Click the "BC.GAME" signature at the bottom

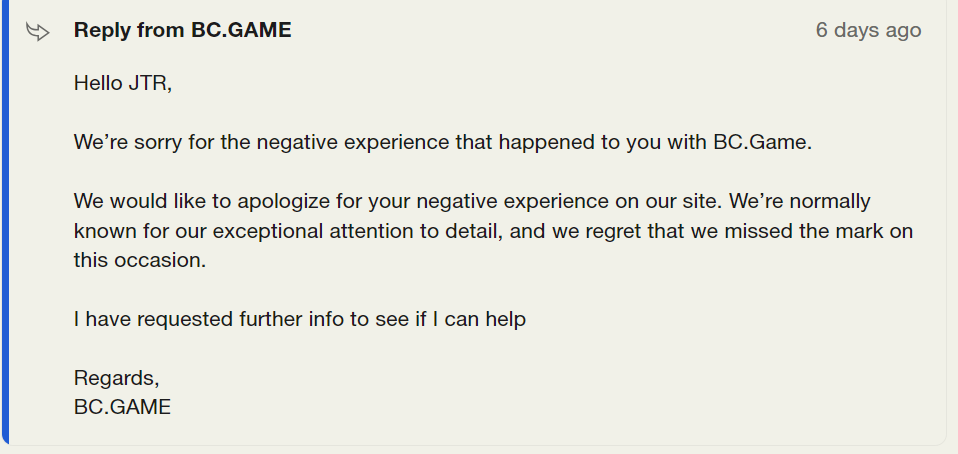click(122, 407)
